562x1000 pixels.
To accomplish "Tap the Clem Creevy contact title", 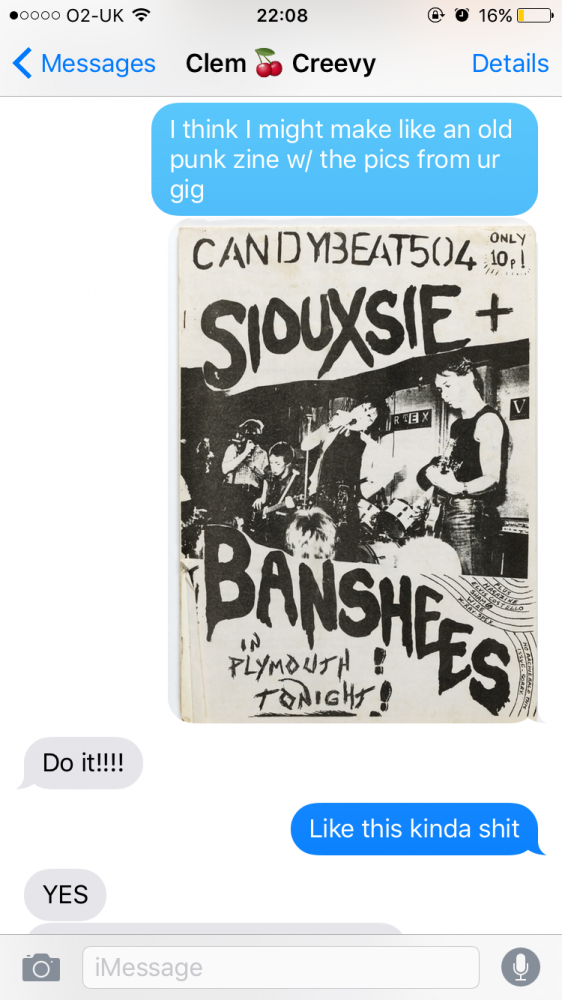I will (x=281, y=64).
